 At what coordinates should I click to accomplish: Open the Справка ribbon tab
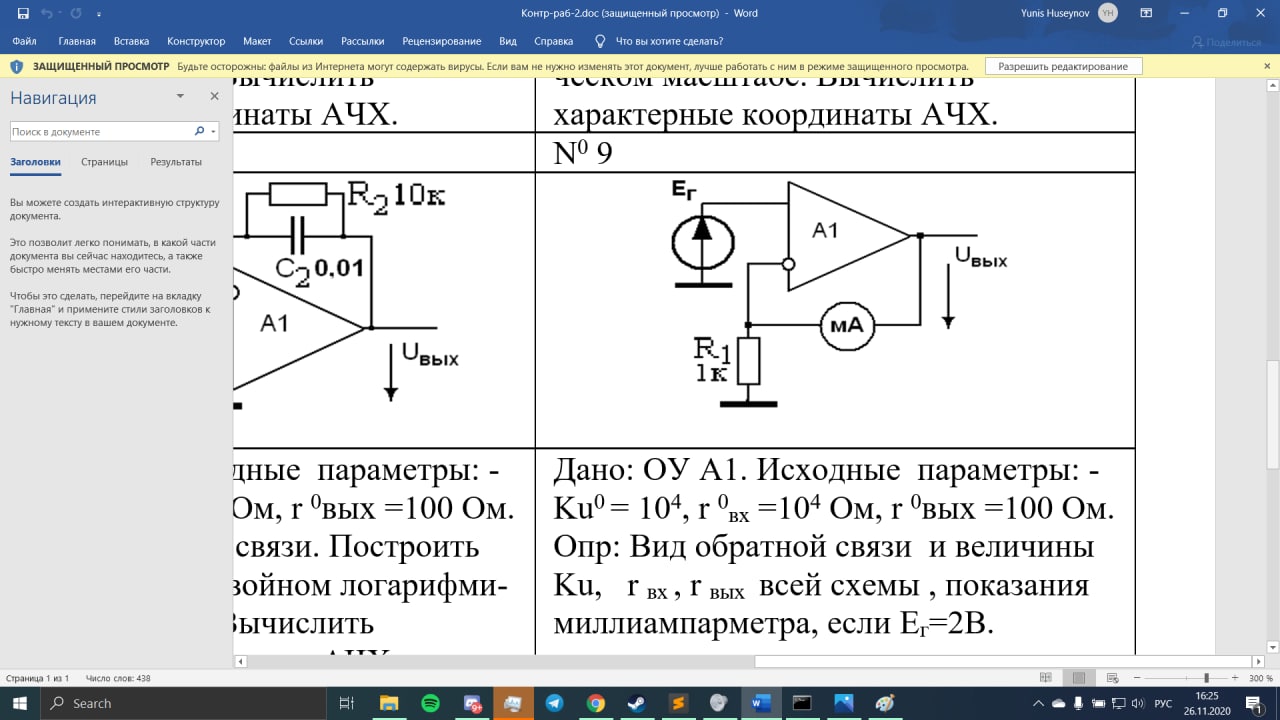pos(553,41)
